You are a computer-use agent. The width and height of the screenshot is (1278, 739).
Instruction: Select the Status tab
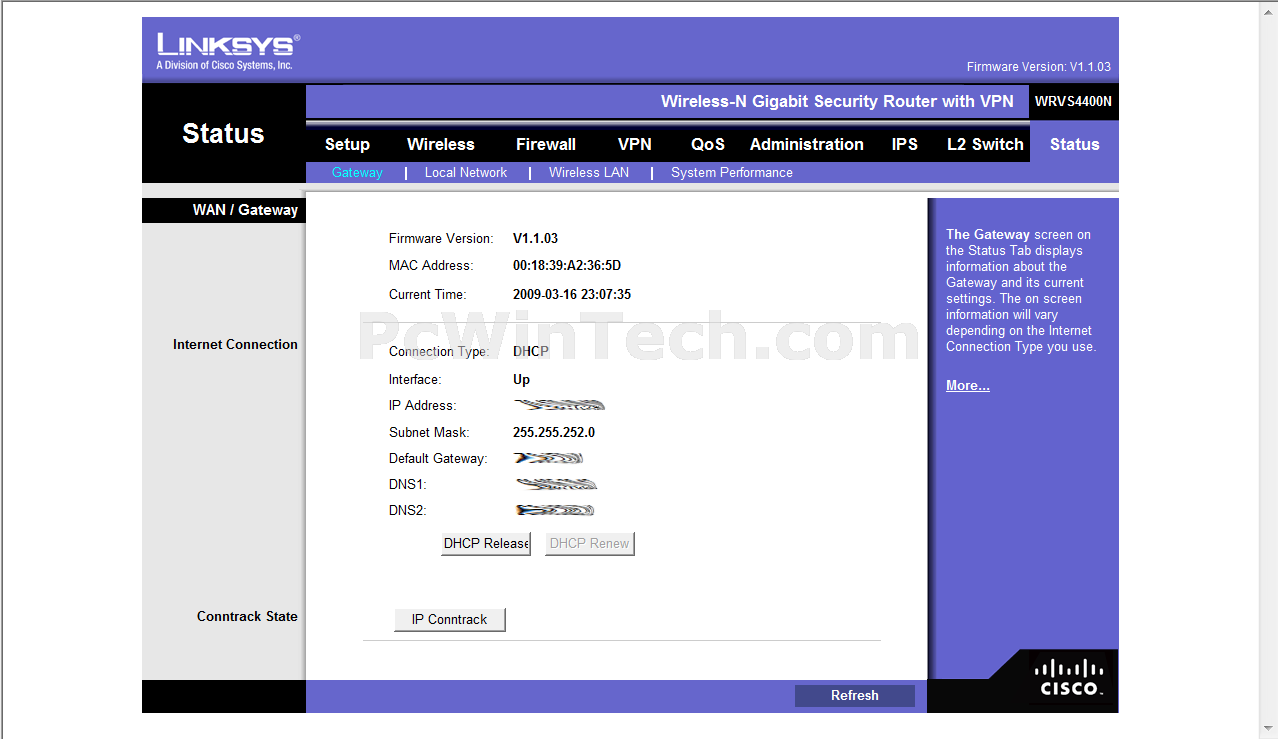(1075, 144)
